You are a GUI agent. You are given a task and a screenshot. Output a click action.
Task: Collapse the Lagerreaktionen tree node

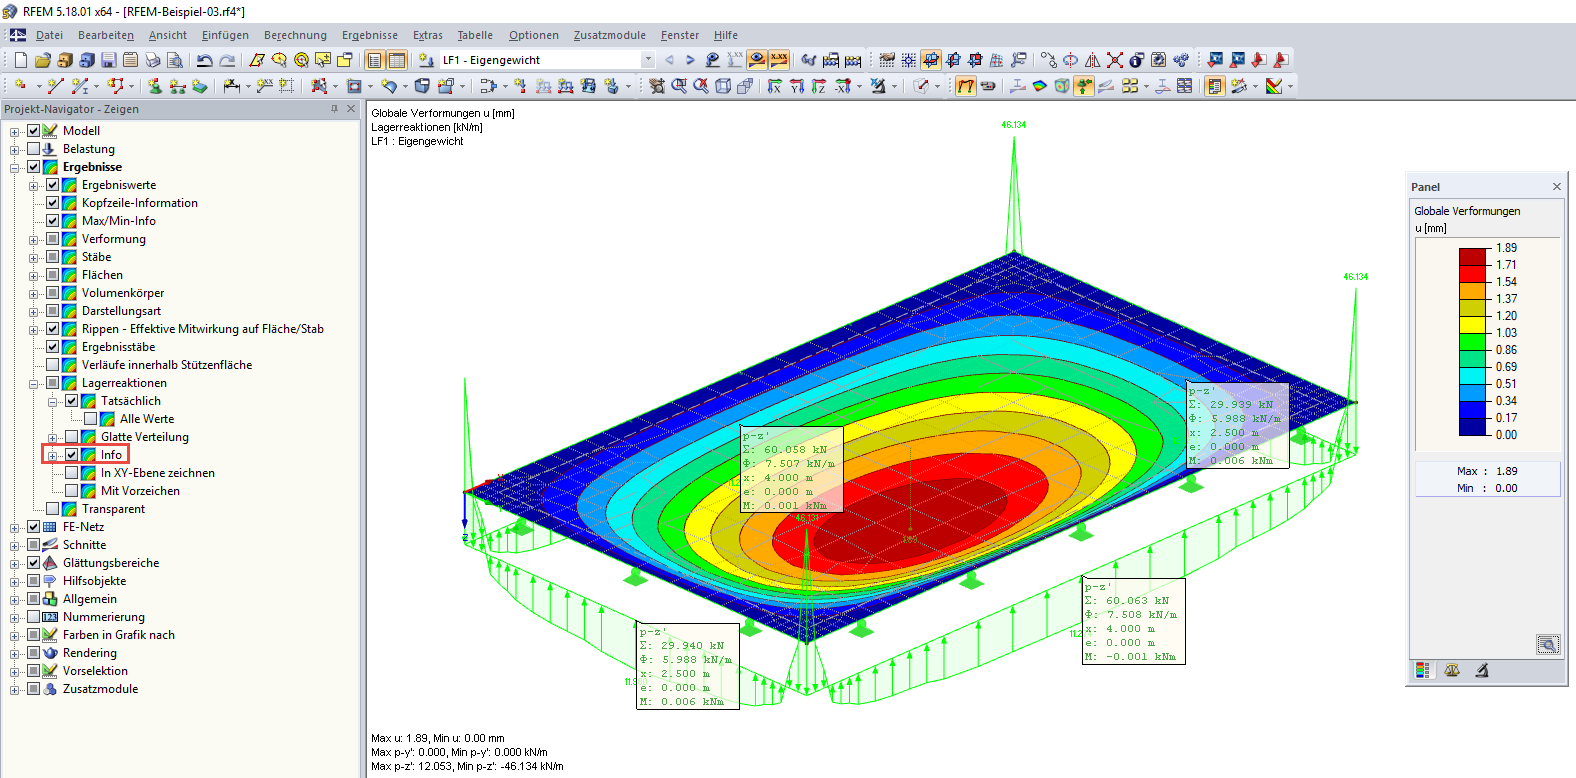coord(33,383)
